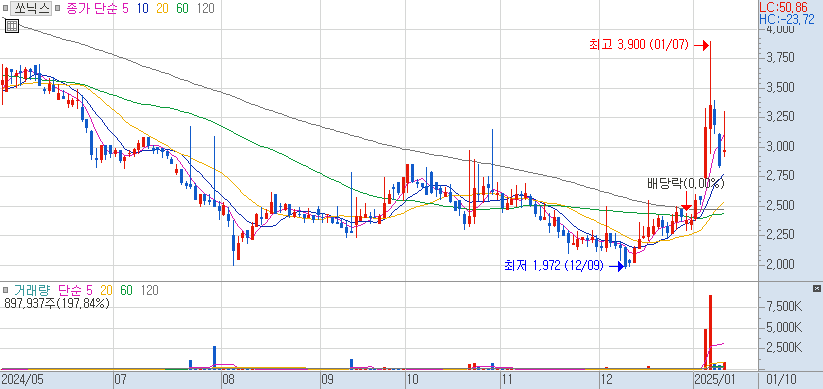Click the 배당락(0,00%) ex-dividend label

685,183
